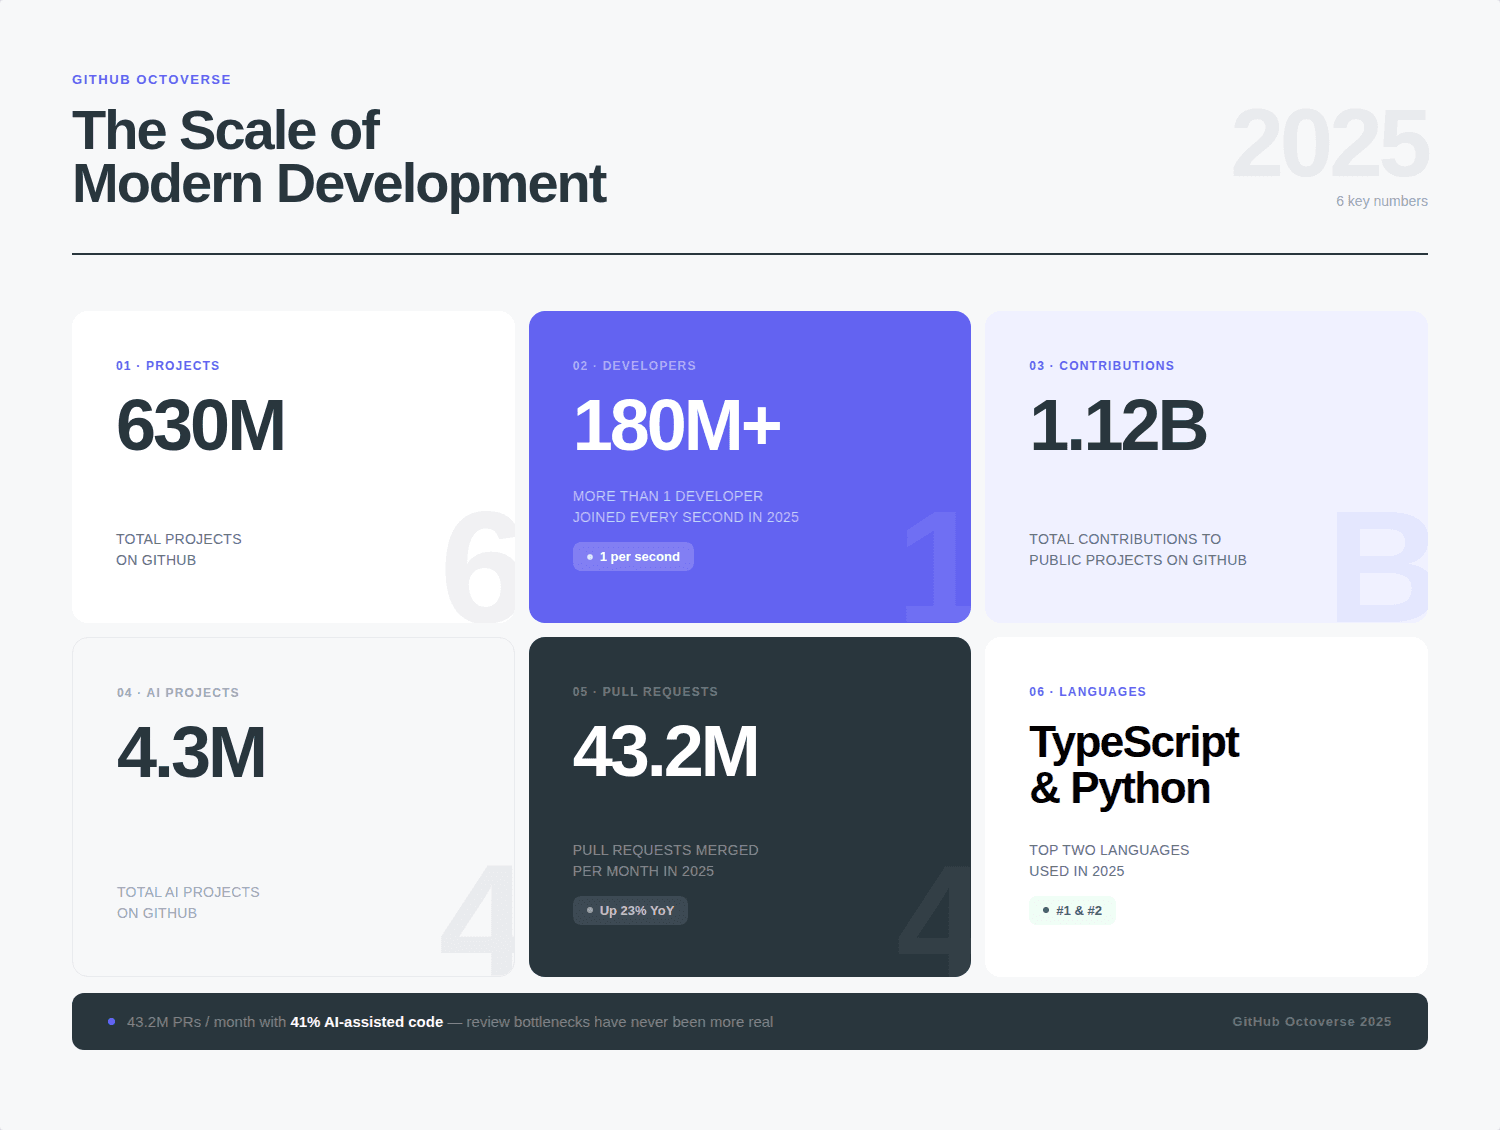Select the 630M figure

pos(200,426)
